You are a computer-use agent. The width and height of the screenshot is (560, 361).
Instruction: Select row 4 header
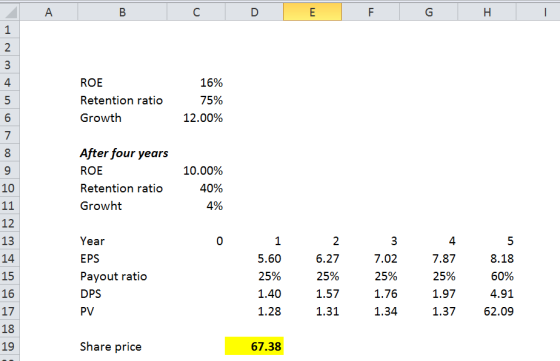[10, 82]
